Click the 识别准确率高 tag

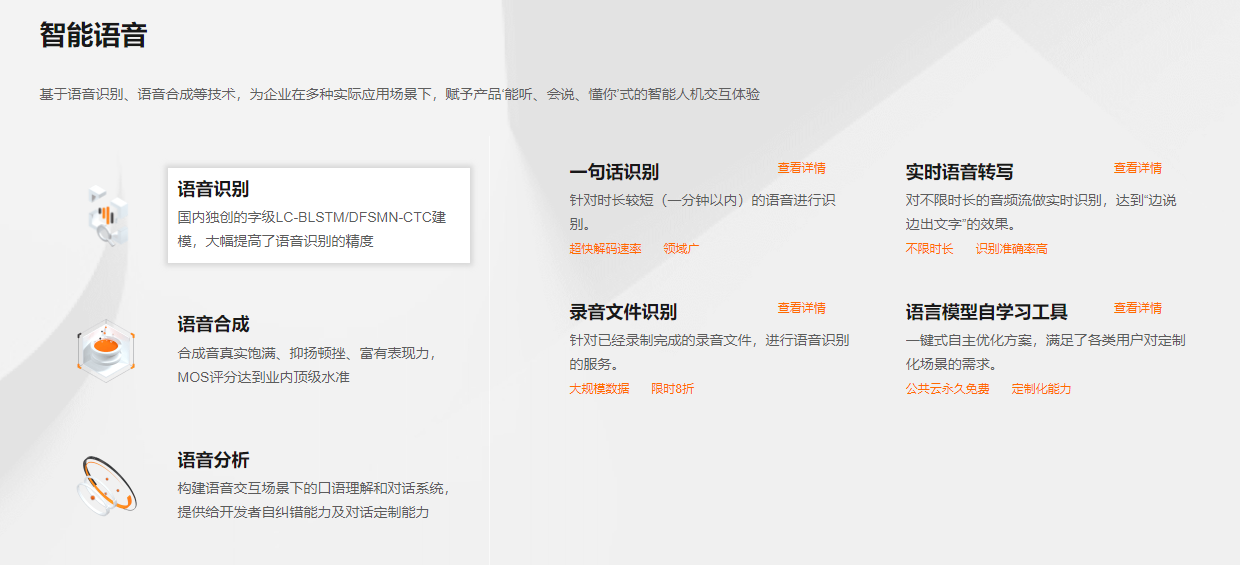pos(1011,248)
